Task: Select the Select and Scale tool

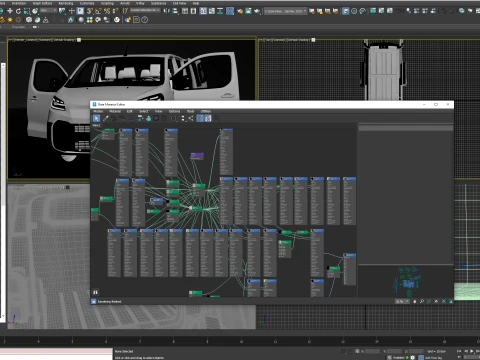Action: 27,11
